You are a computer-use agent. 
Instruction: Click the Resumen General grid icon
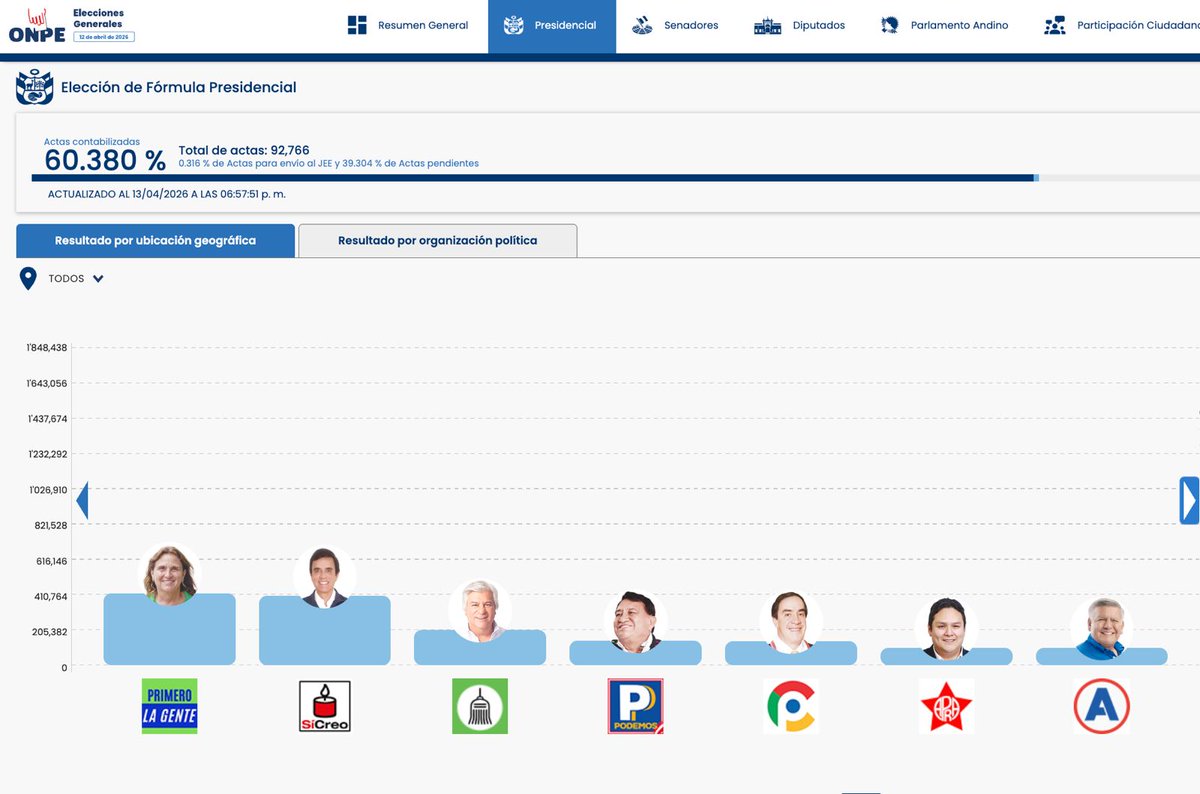[x=357, y=25]
